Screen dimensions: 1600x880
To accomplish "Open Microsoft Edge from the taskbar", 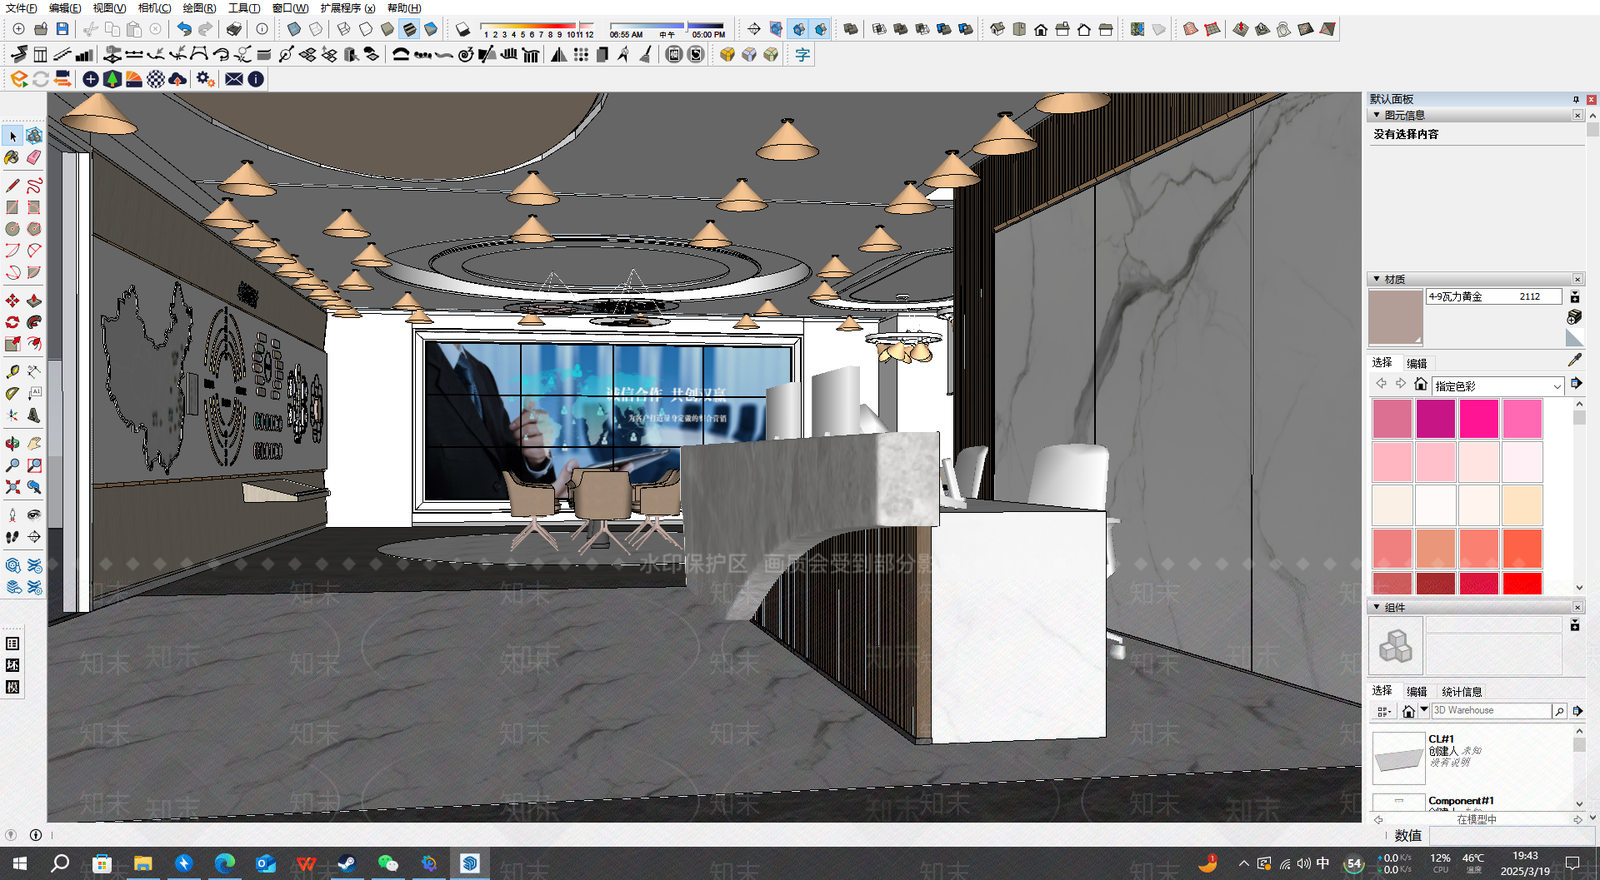I will click(x=224, y=863).
